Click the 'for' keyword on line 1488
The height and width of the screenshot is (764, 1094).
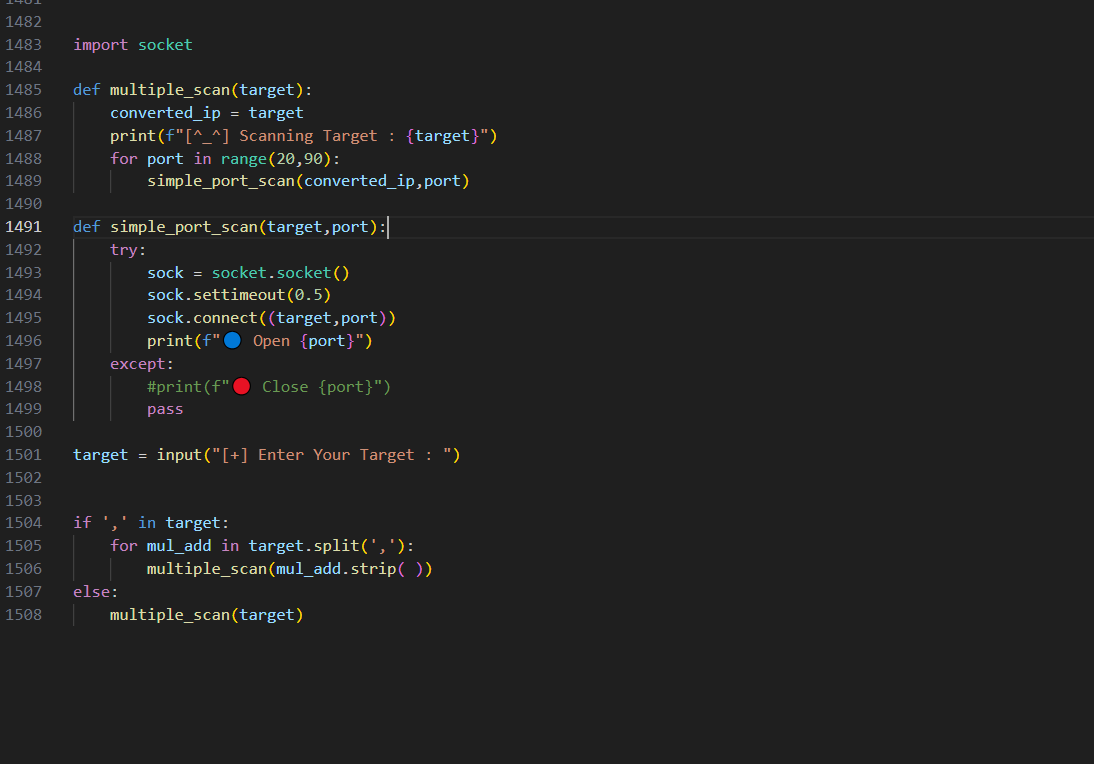click(124, 159)
